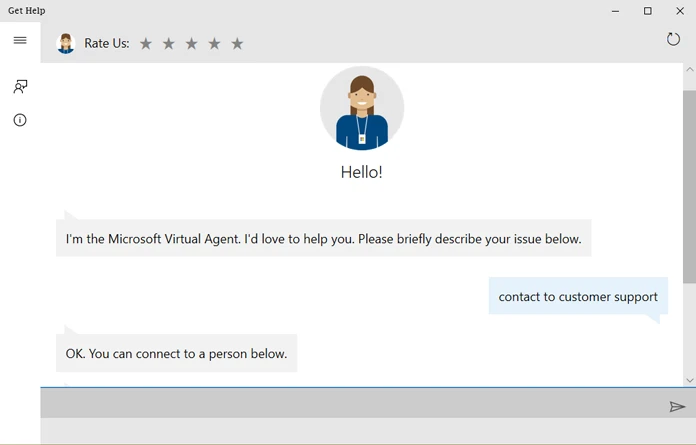Click the large virtual agent avatar
This screenshot has width=696, height=445.
click(x=362, y=108)
